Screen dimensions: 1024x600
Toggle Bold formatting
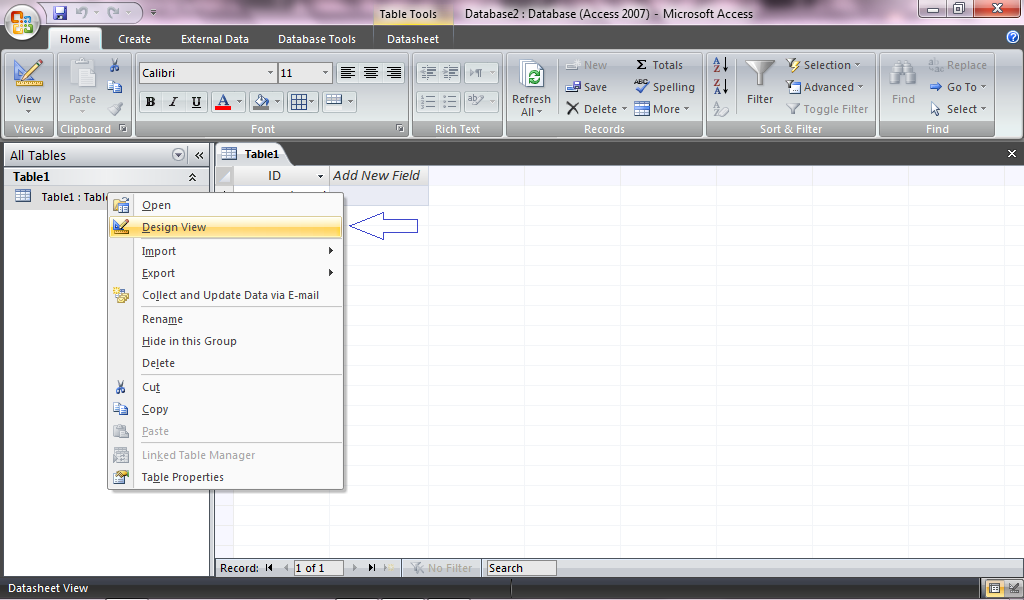(x=150, y=101)
